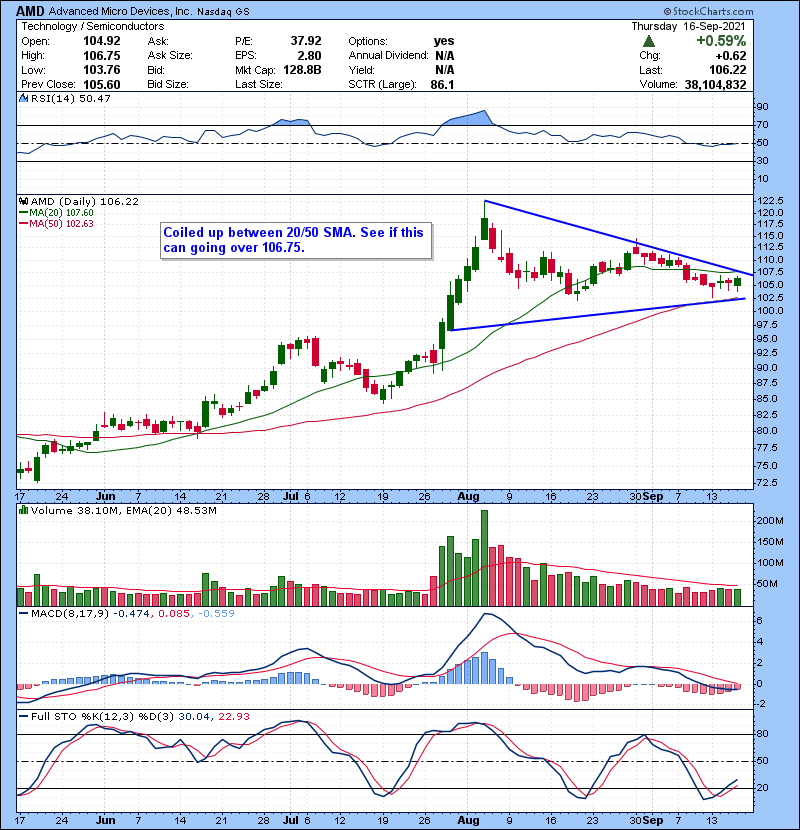Click the Advanced Micro Devices, Inc. company name
The image size is (800, 830).
[121, 11]
